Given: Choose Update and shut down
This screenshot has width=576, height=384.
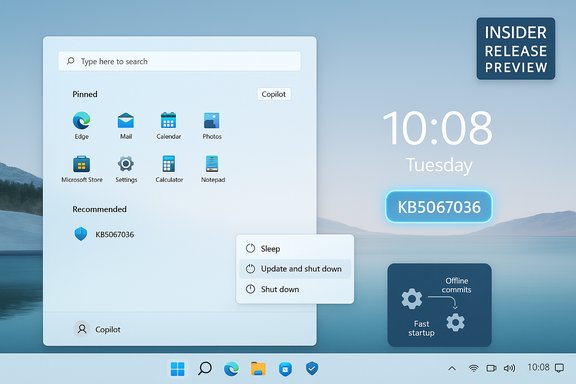Looking at the screenshot, I should click(x=295, y=269).
